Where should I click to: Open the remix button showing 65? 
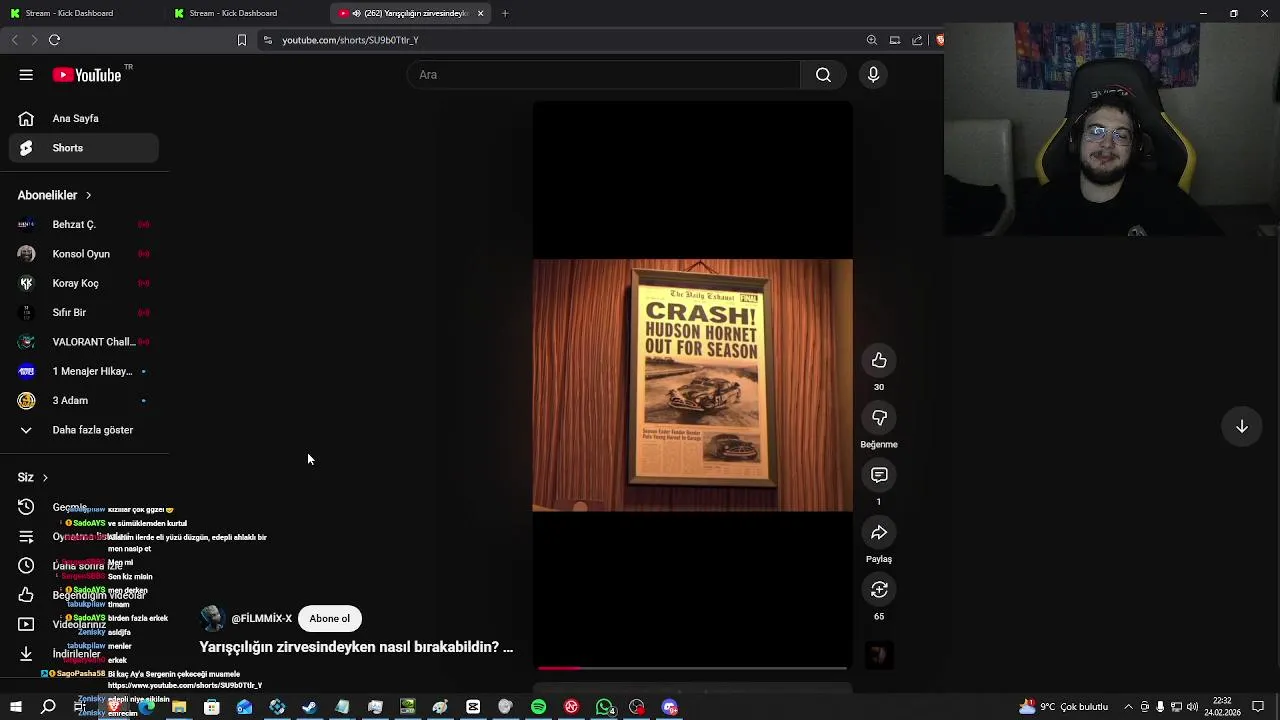coord(879,590)
